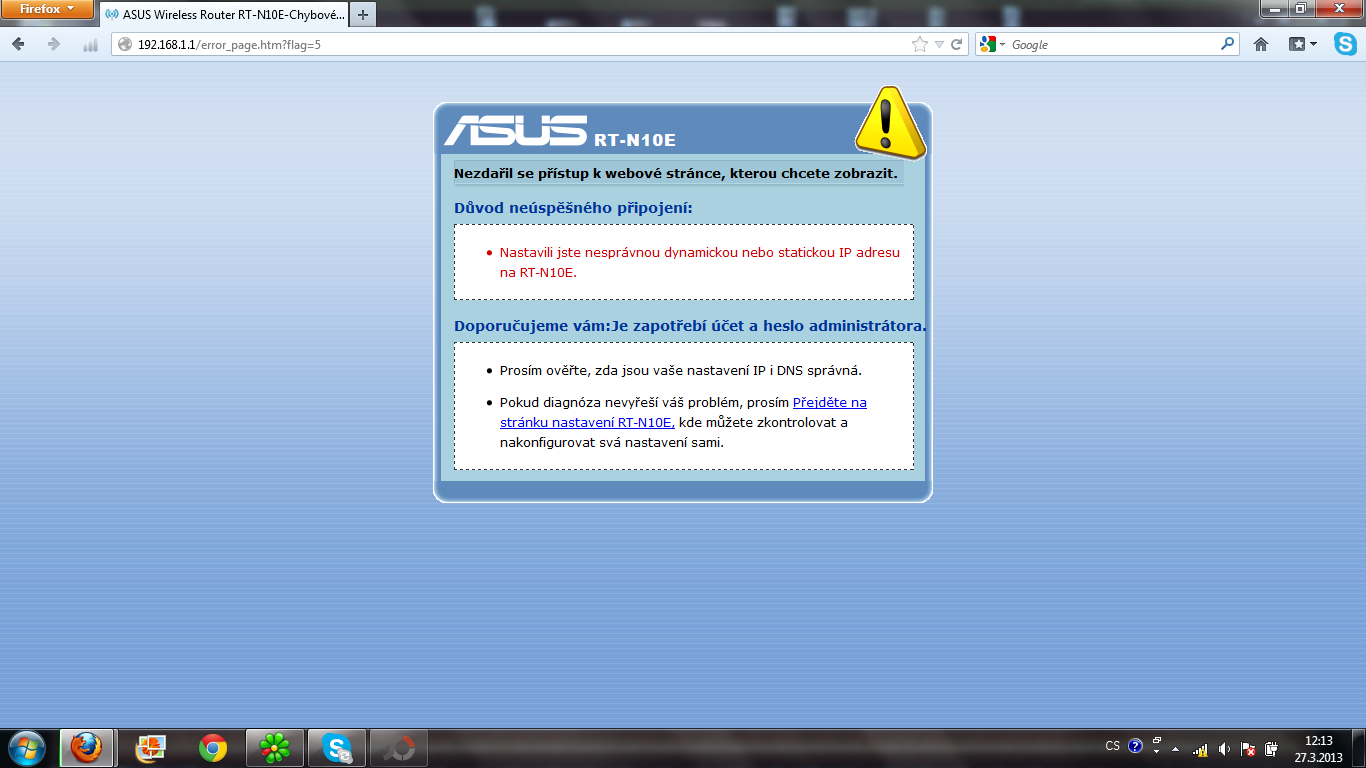Screen dimensions: 1366x768
Task: Click the signal bars icon beside the forward arrow
Action: click(x=90, y=45)
